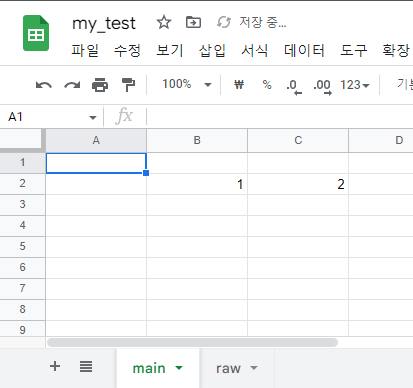
Task: Select row 4 header
Action: pos(22,226)
